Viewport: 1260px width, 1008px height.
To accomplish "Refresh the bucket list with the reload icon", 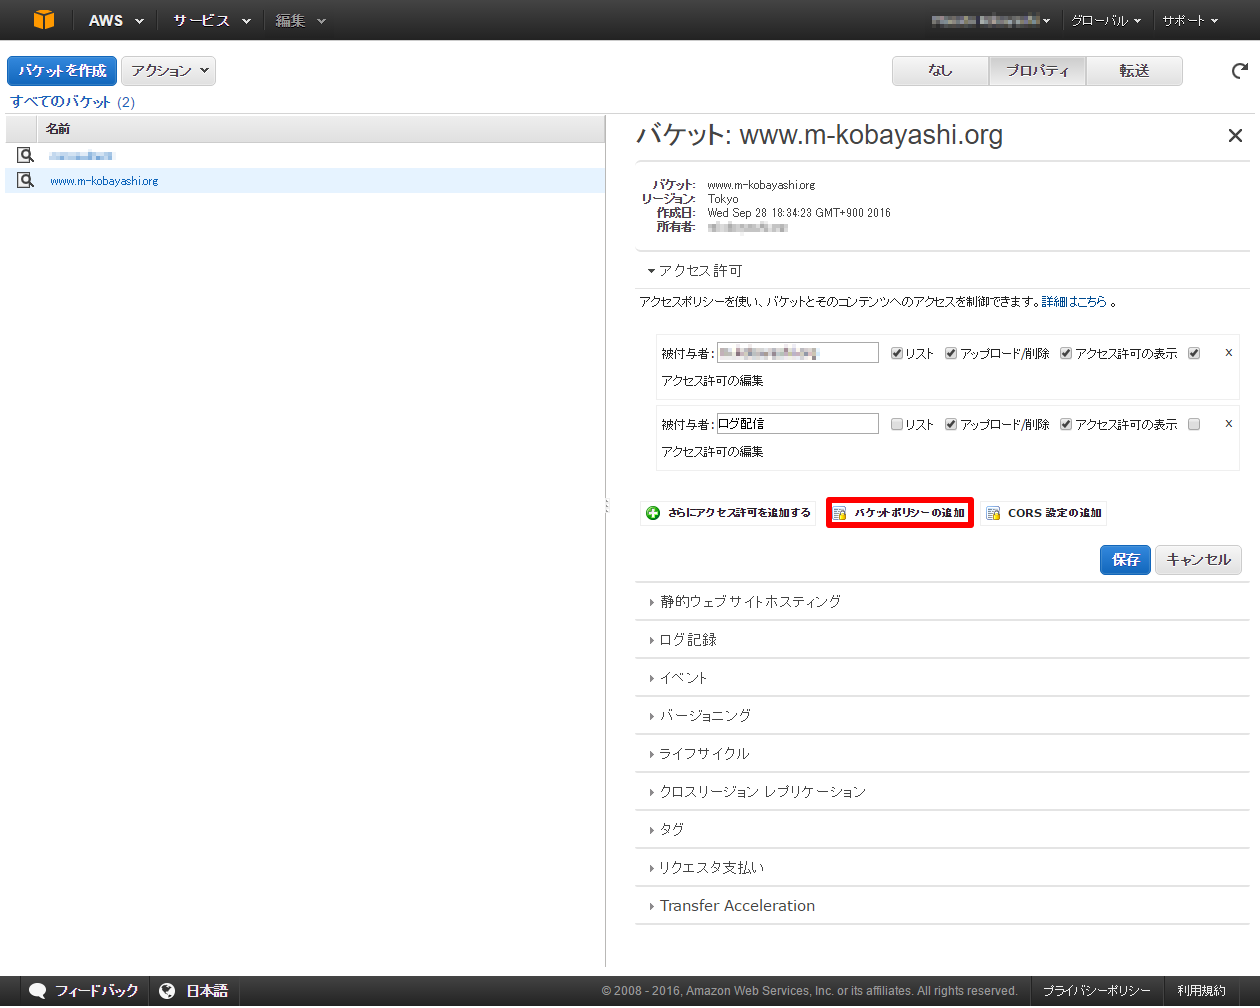I will [1239, 71].
